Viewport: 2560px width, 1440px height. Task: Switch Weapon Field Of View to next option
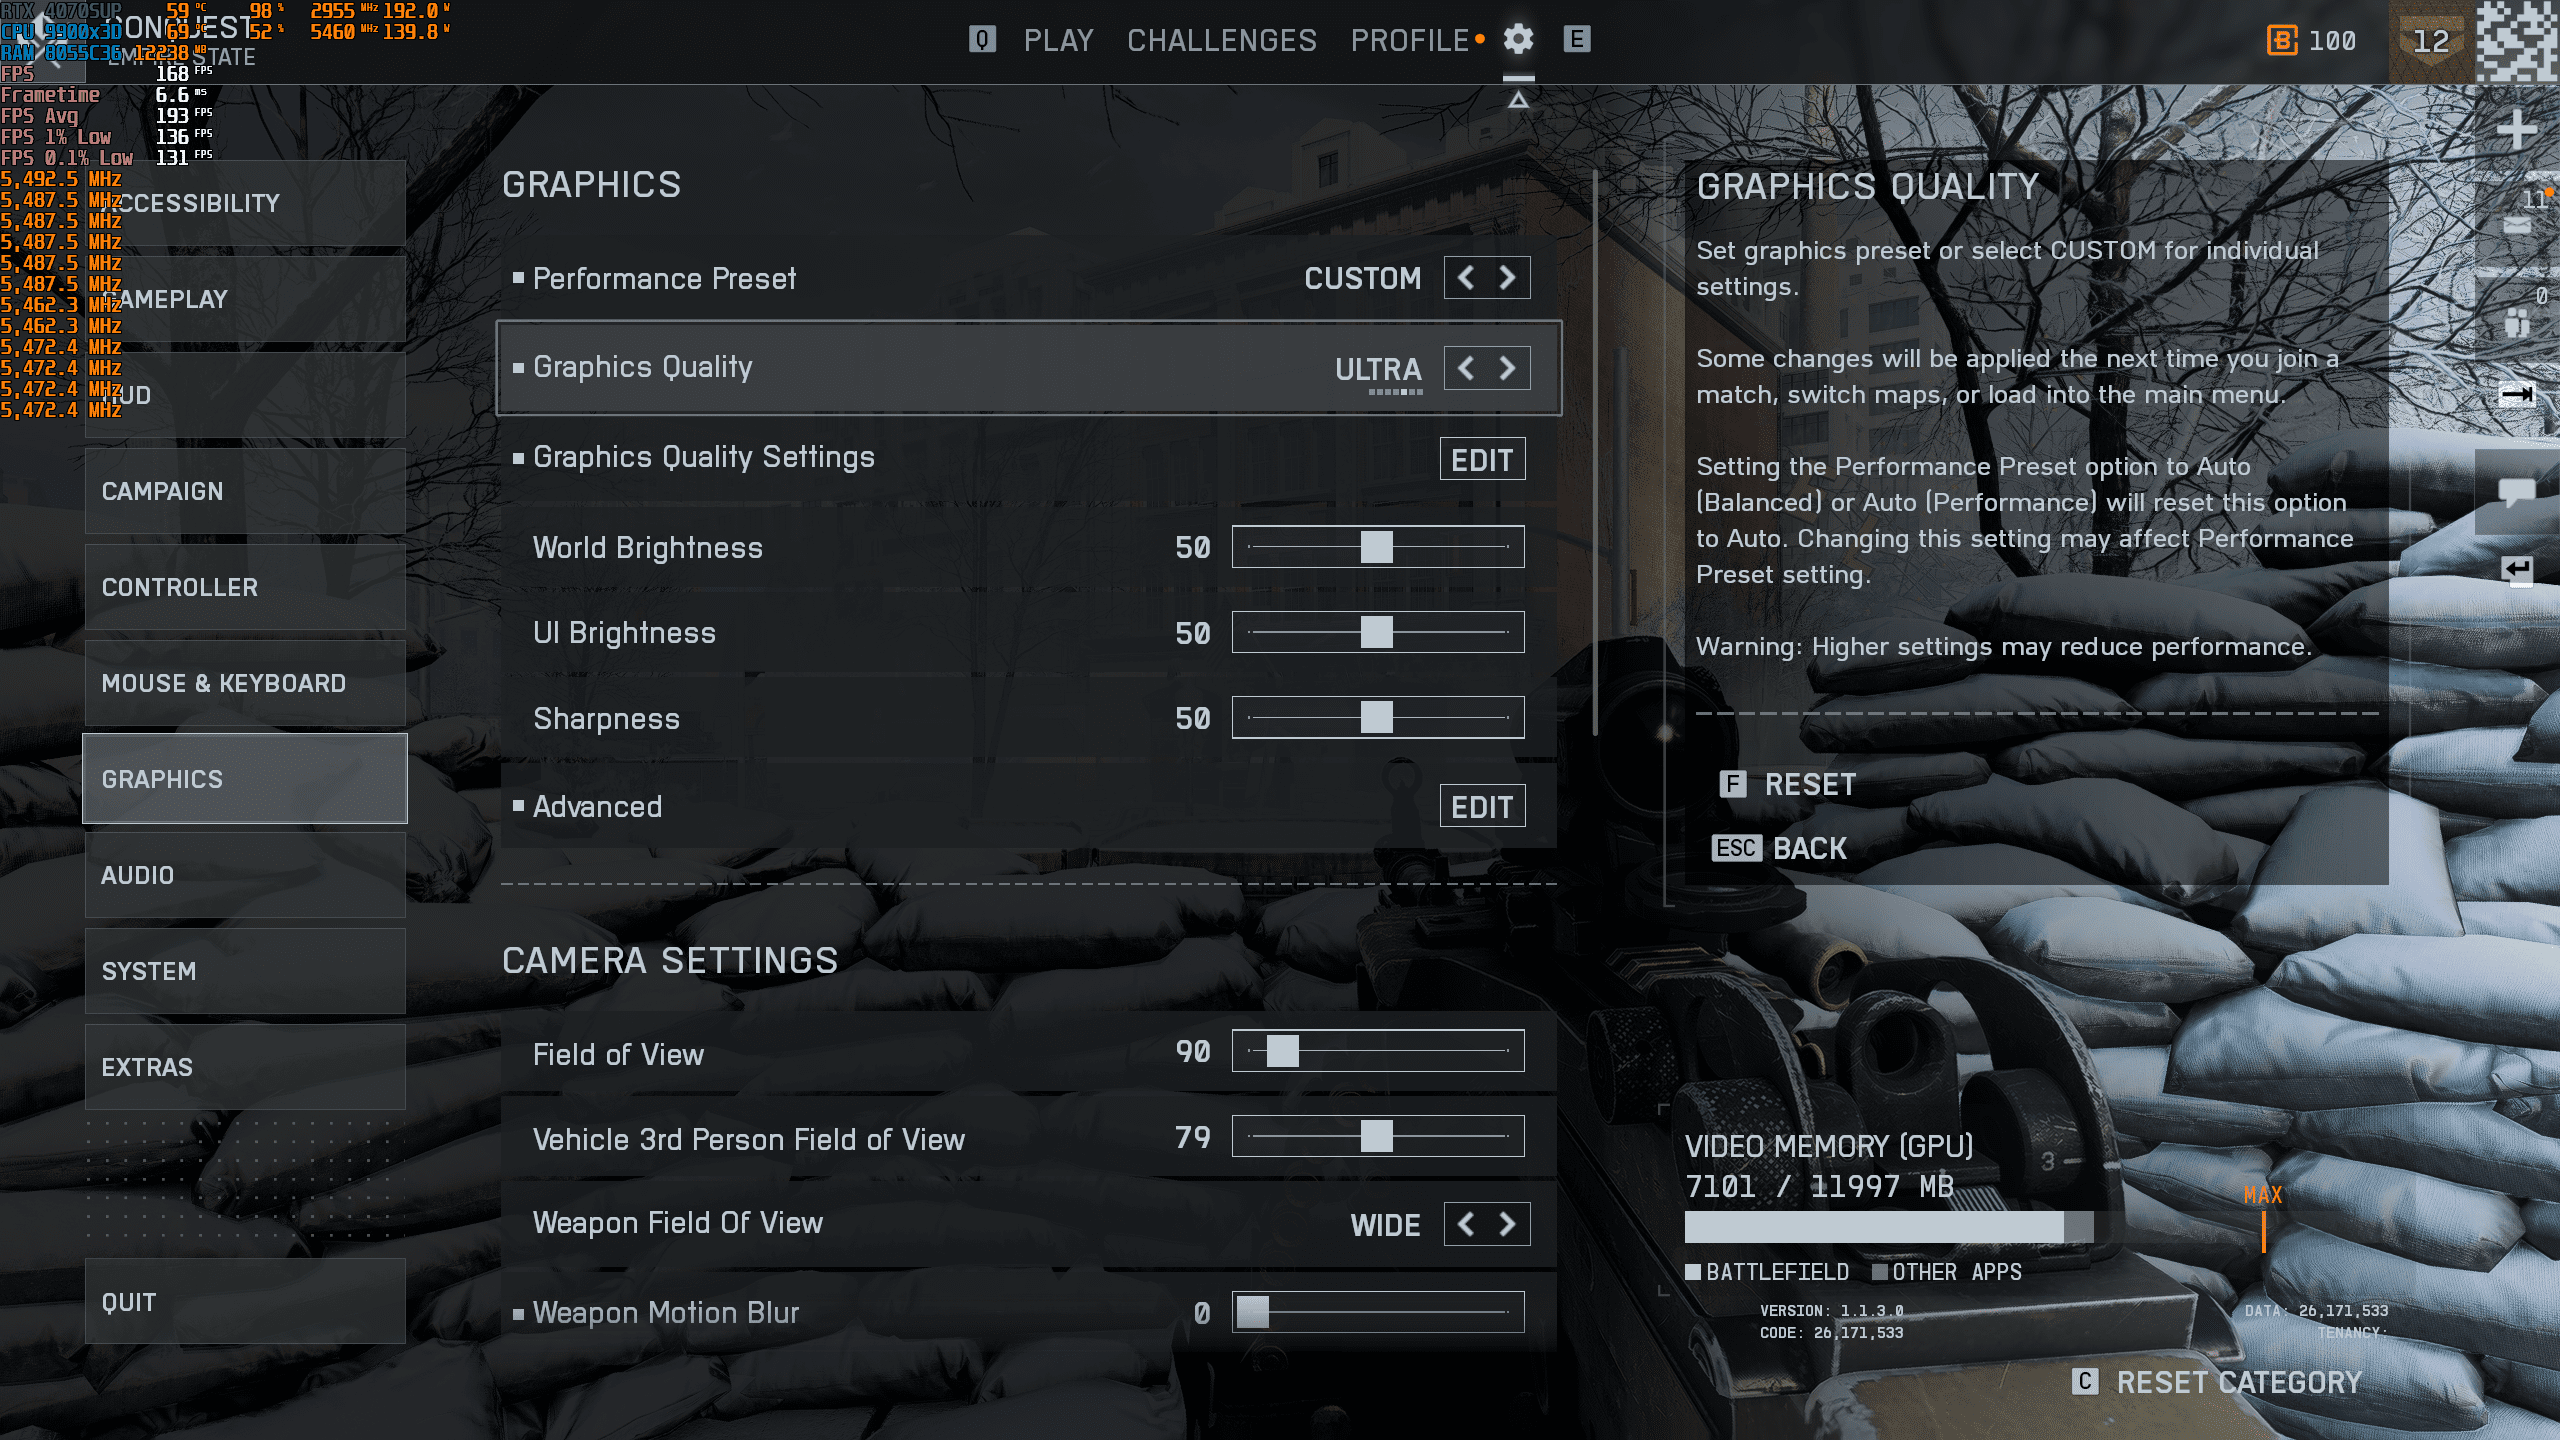pos(1507,1224)
